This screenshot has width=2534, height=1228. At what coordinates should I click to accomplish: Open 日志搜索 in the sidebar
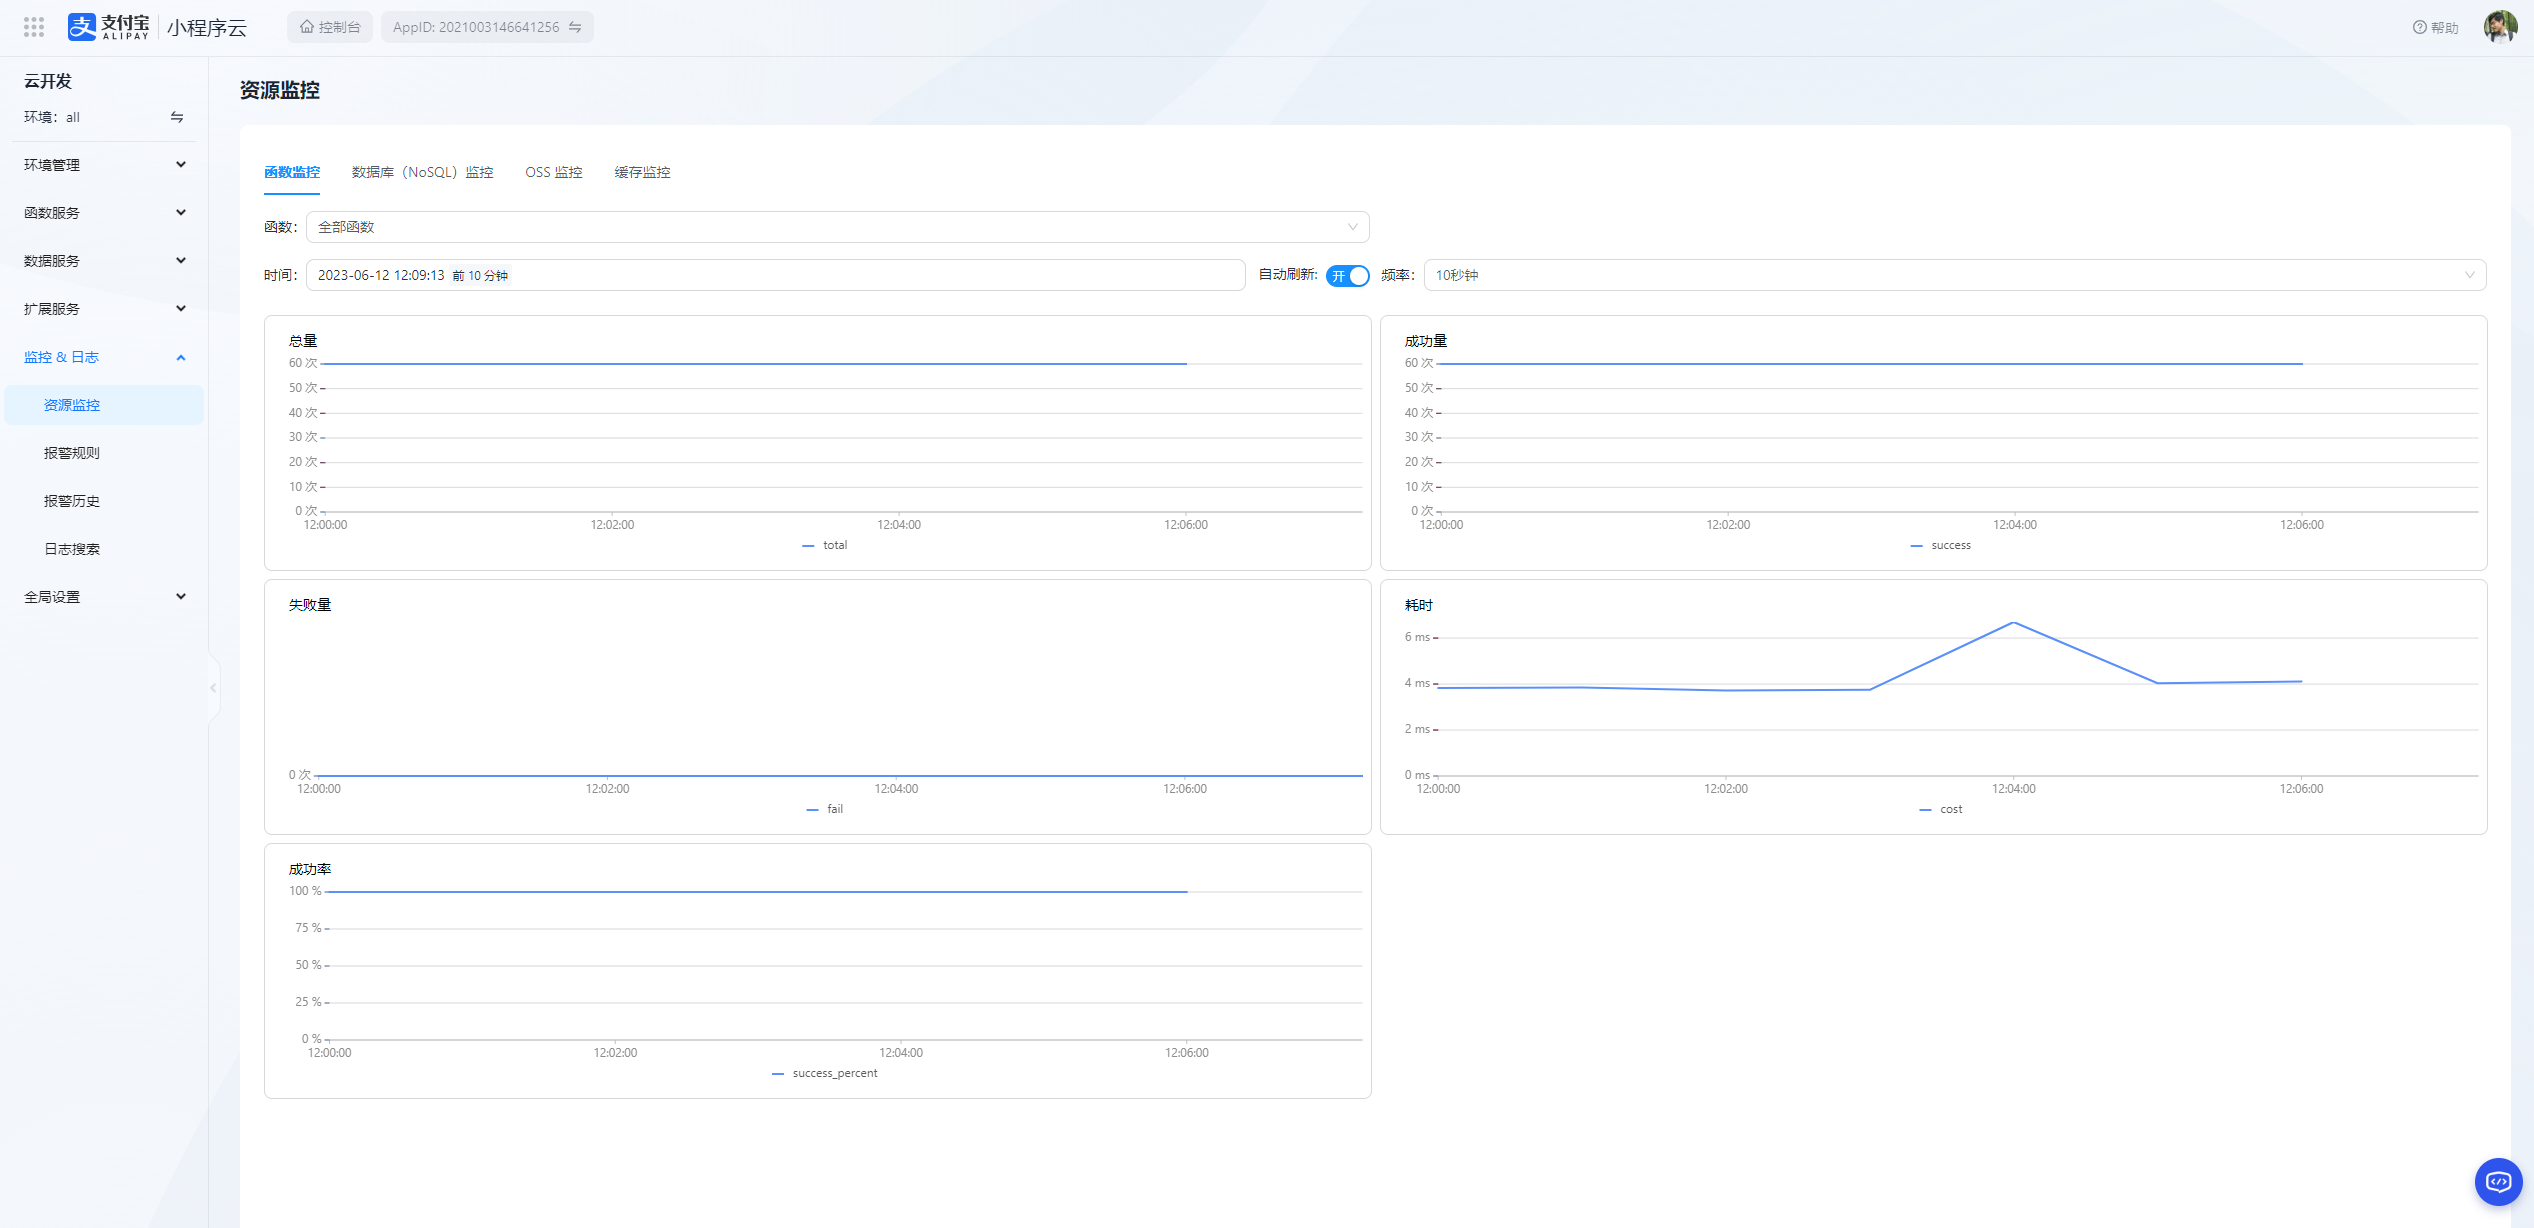[72, 549]
